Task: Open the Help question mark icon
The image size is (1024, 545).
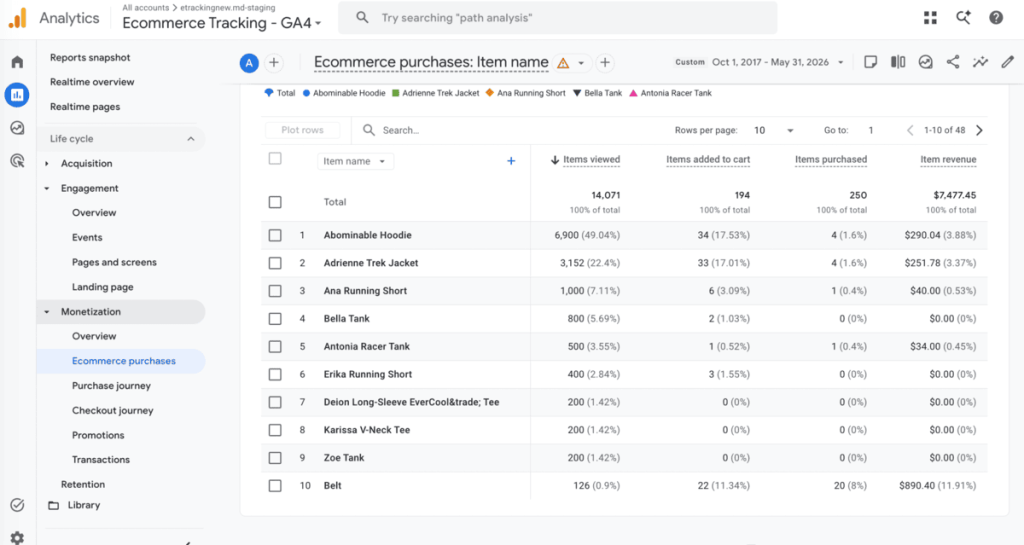Action: pos(996,18)
